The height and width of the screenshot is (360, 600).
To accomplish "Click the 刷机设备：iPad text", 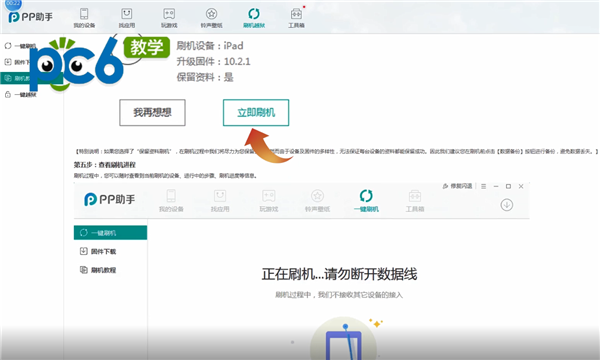I will [210, 46].
